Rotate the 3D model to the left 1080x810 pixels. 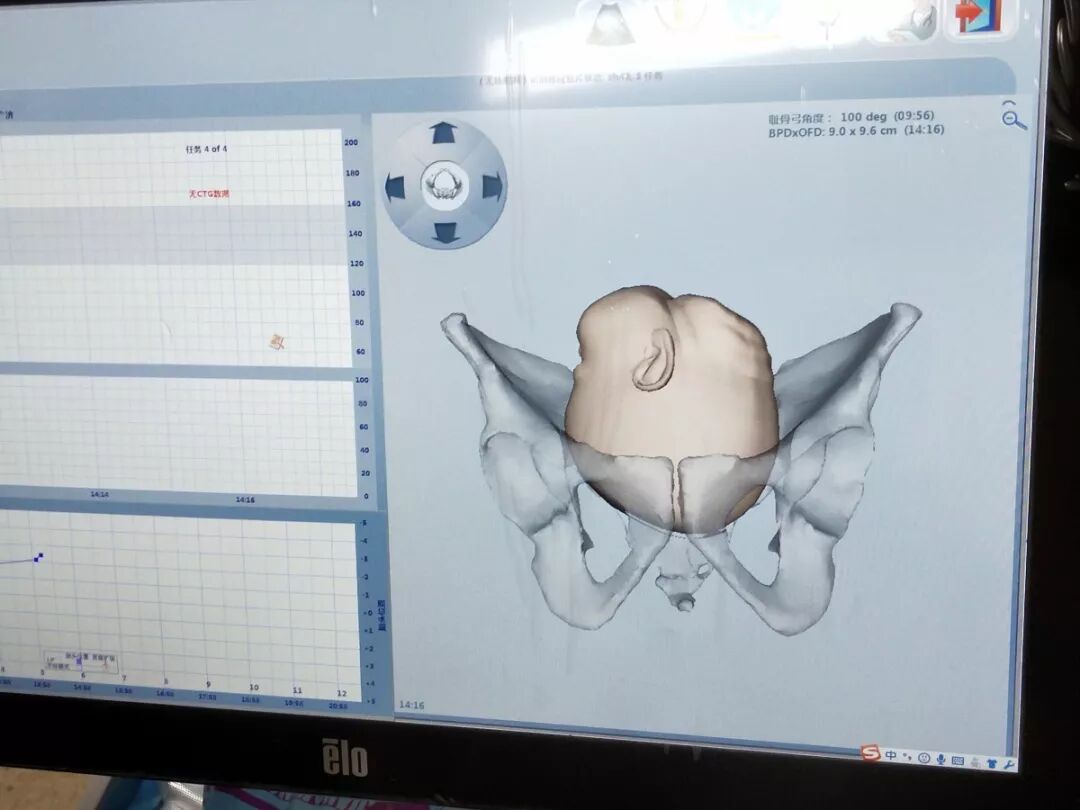click(395, 186)
